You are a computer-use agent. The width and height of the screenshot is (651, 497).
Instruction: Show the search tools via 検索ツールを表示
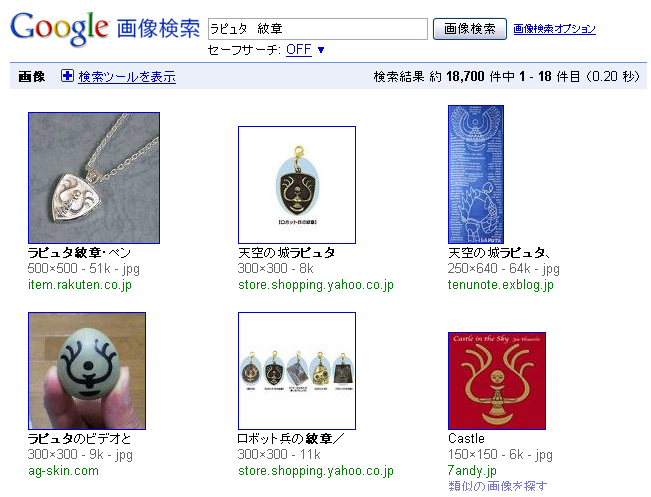tap(127, 77)
